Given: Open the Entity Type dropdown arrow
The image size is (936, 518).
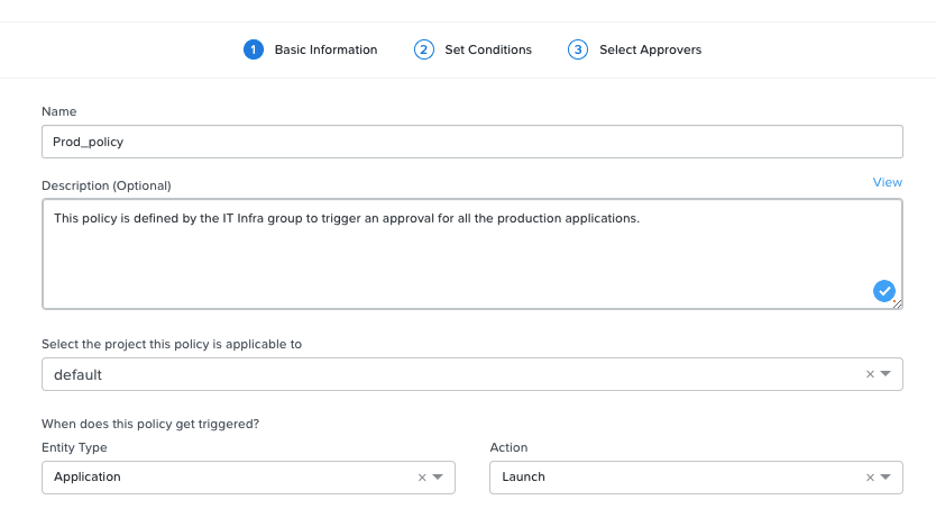Looking at the screenshot, I should click(x=438, y=477).
